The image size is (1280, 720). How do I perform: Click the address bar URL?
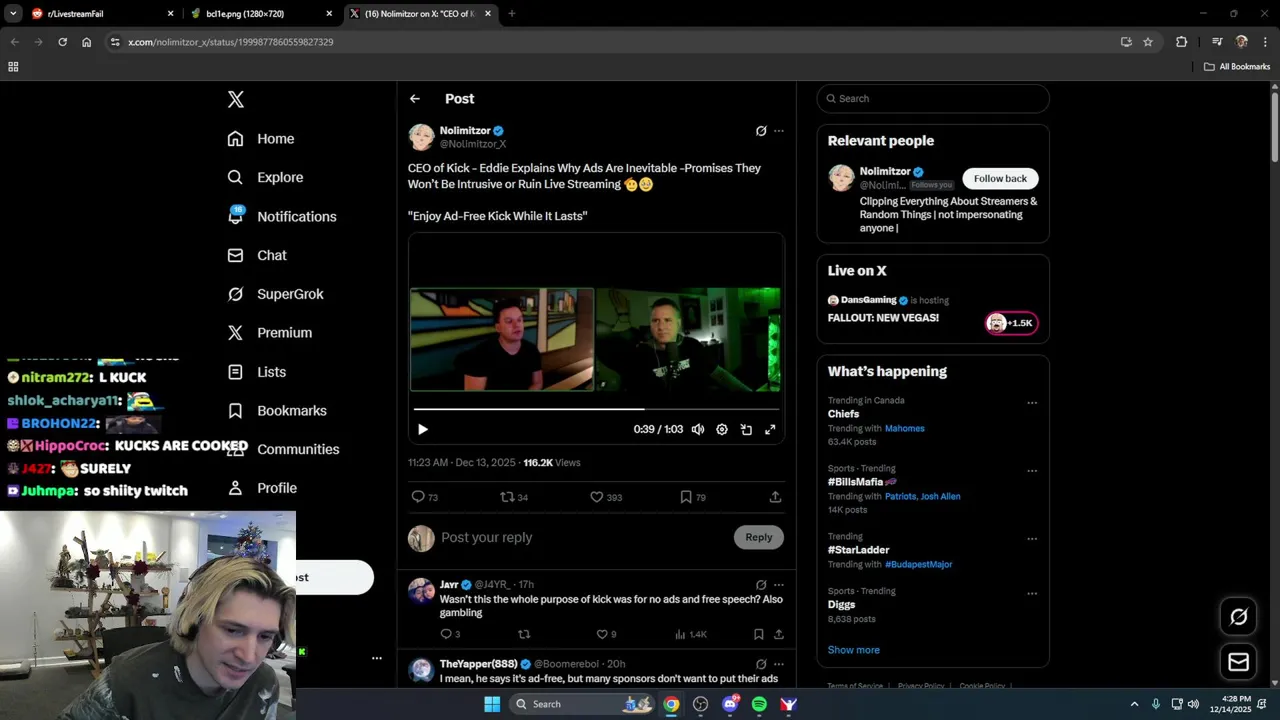[x=231, y=42]
